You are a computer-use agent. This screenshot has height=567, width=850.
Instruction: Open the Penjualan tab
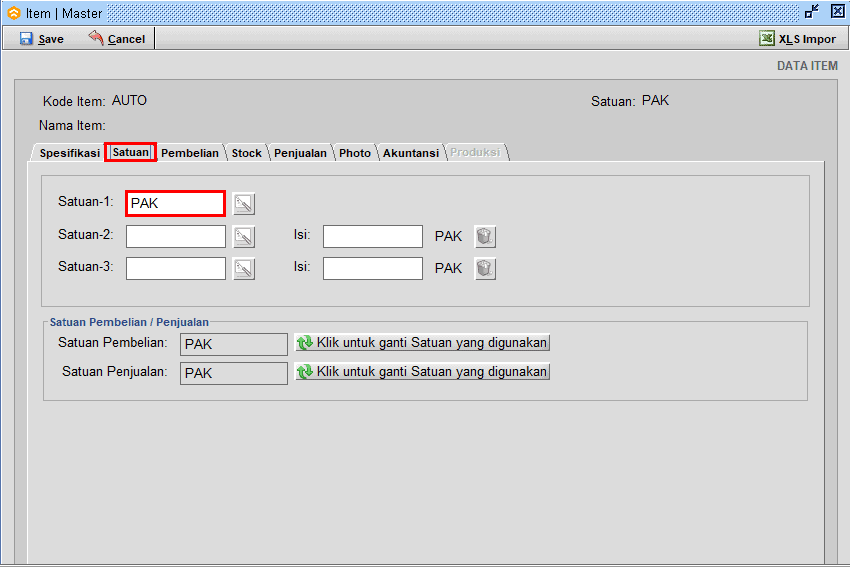pos(300,153)
